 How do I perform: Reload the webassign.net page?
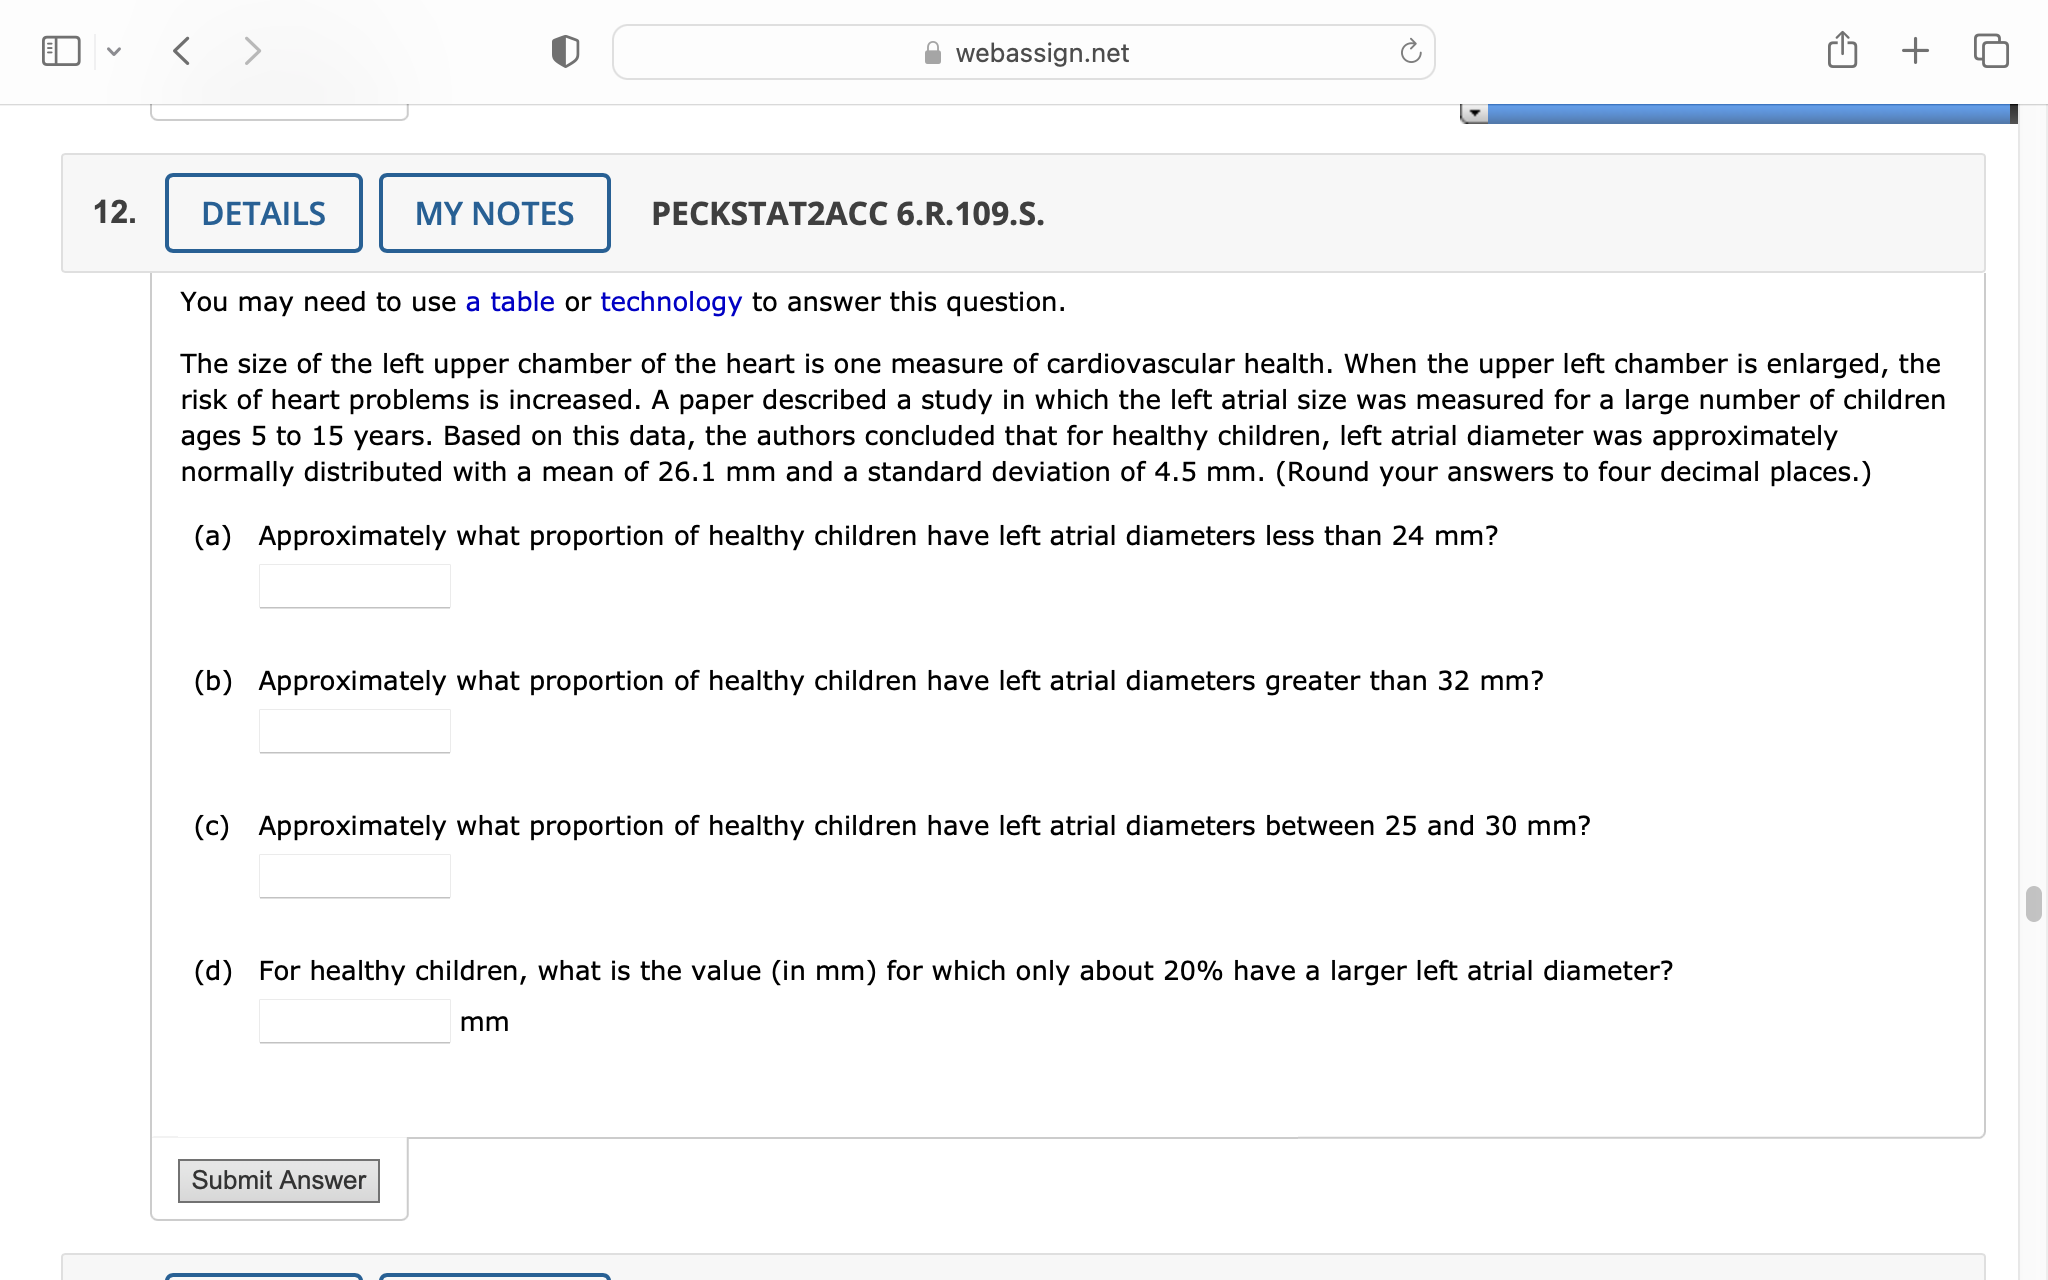1410,52
